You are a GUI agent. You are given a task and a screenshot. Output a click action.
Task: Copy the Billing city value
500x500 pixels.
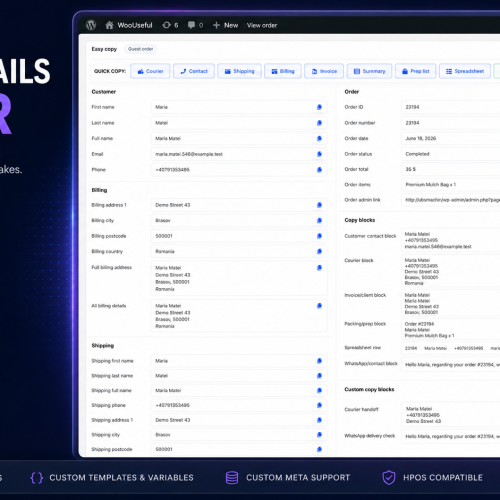319,220
